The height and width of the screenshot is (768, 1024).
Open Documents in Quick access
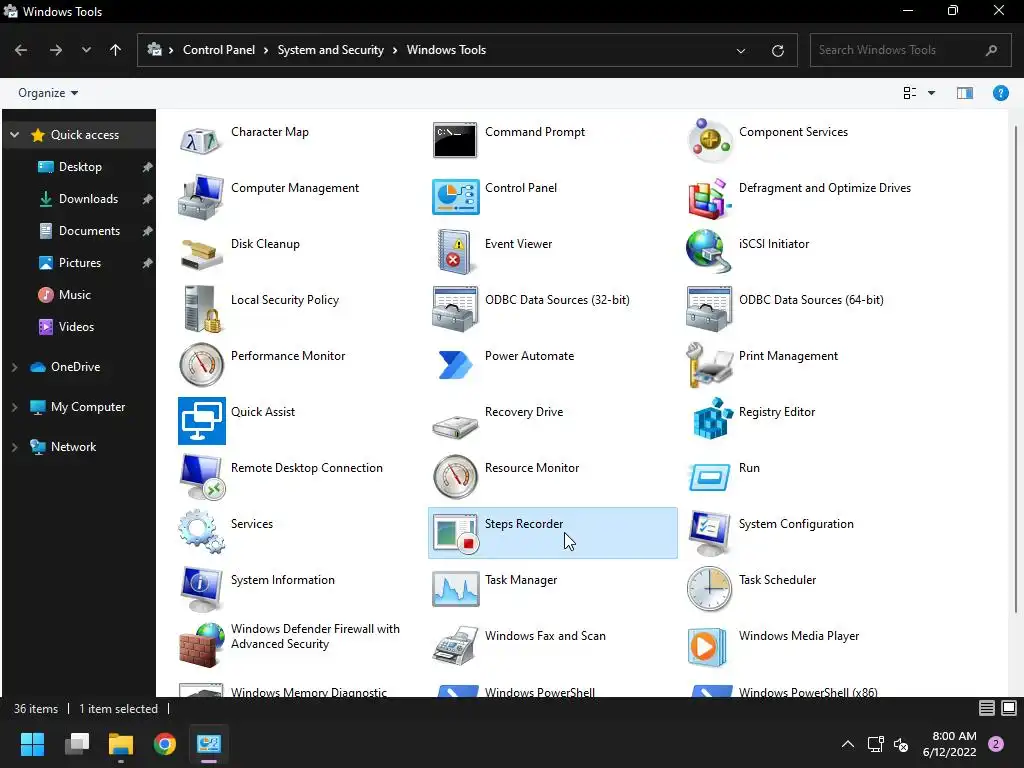[89, 231]
